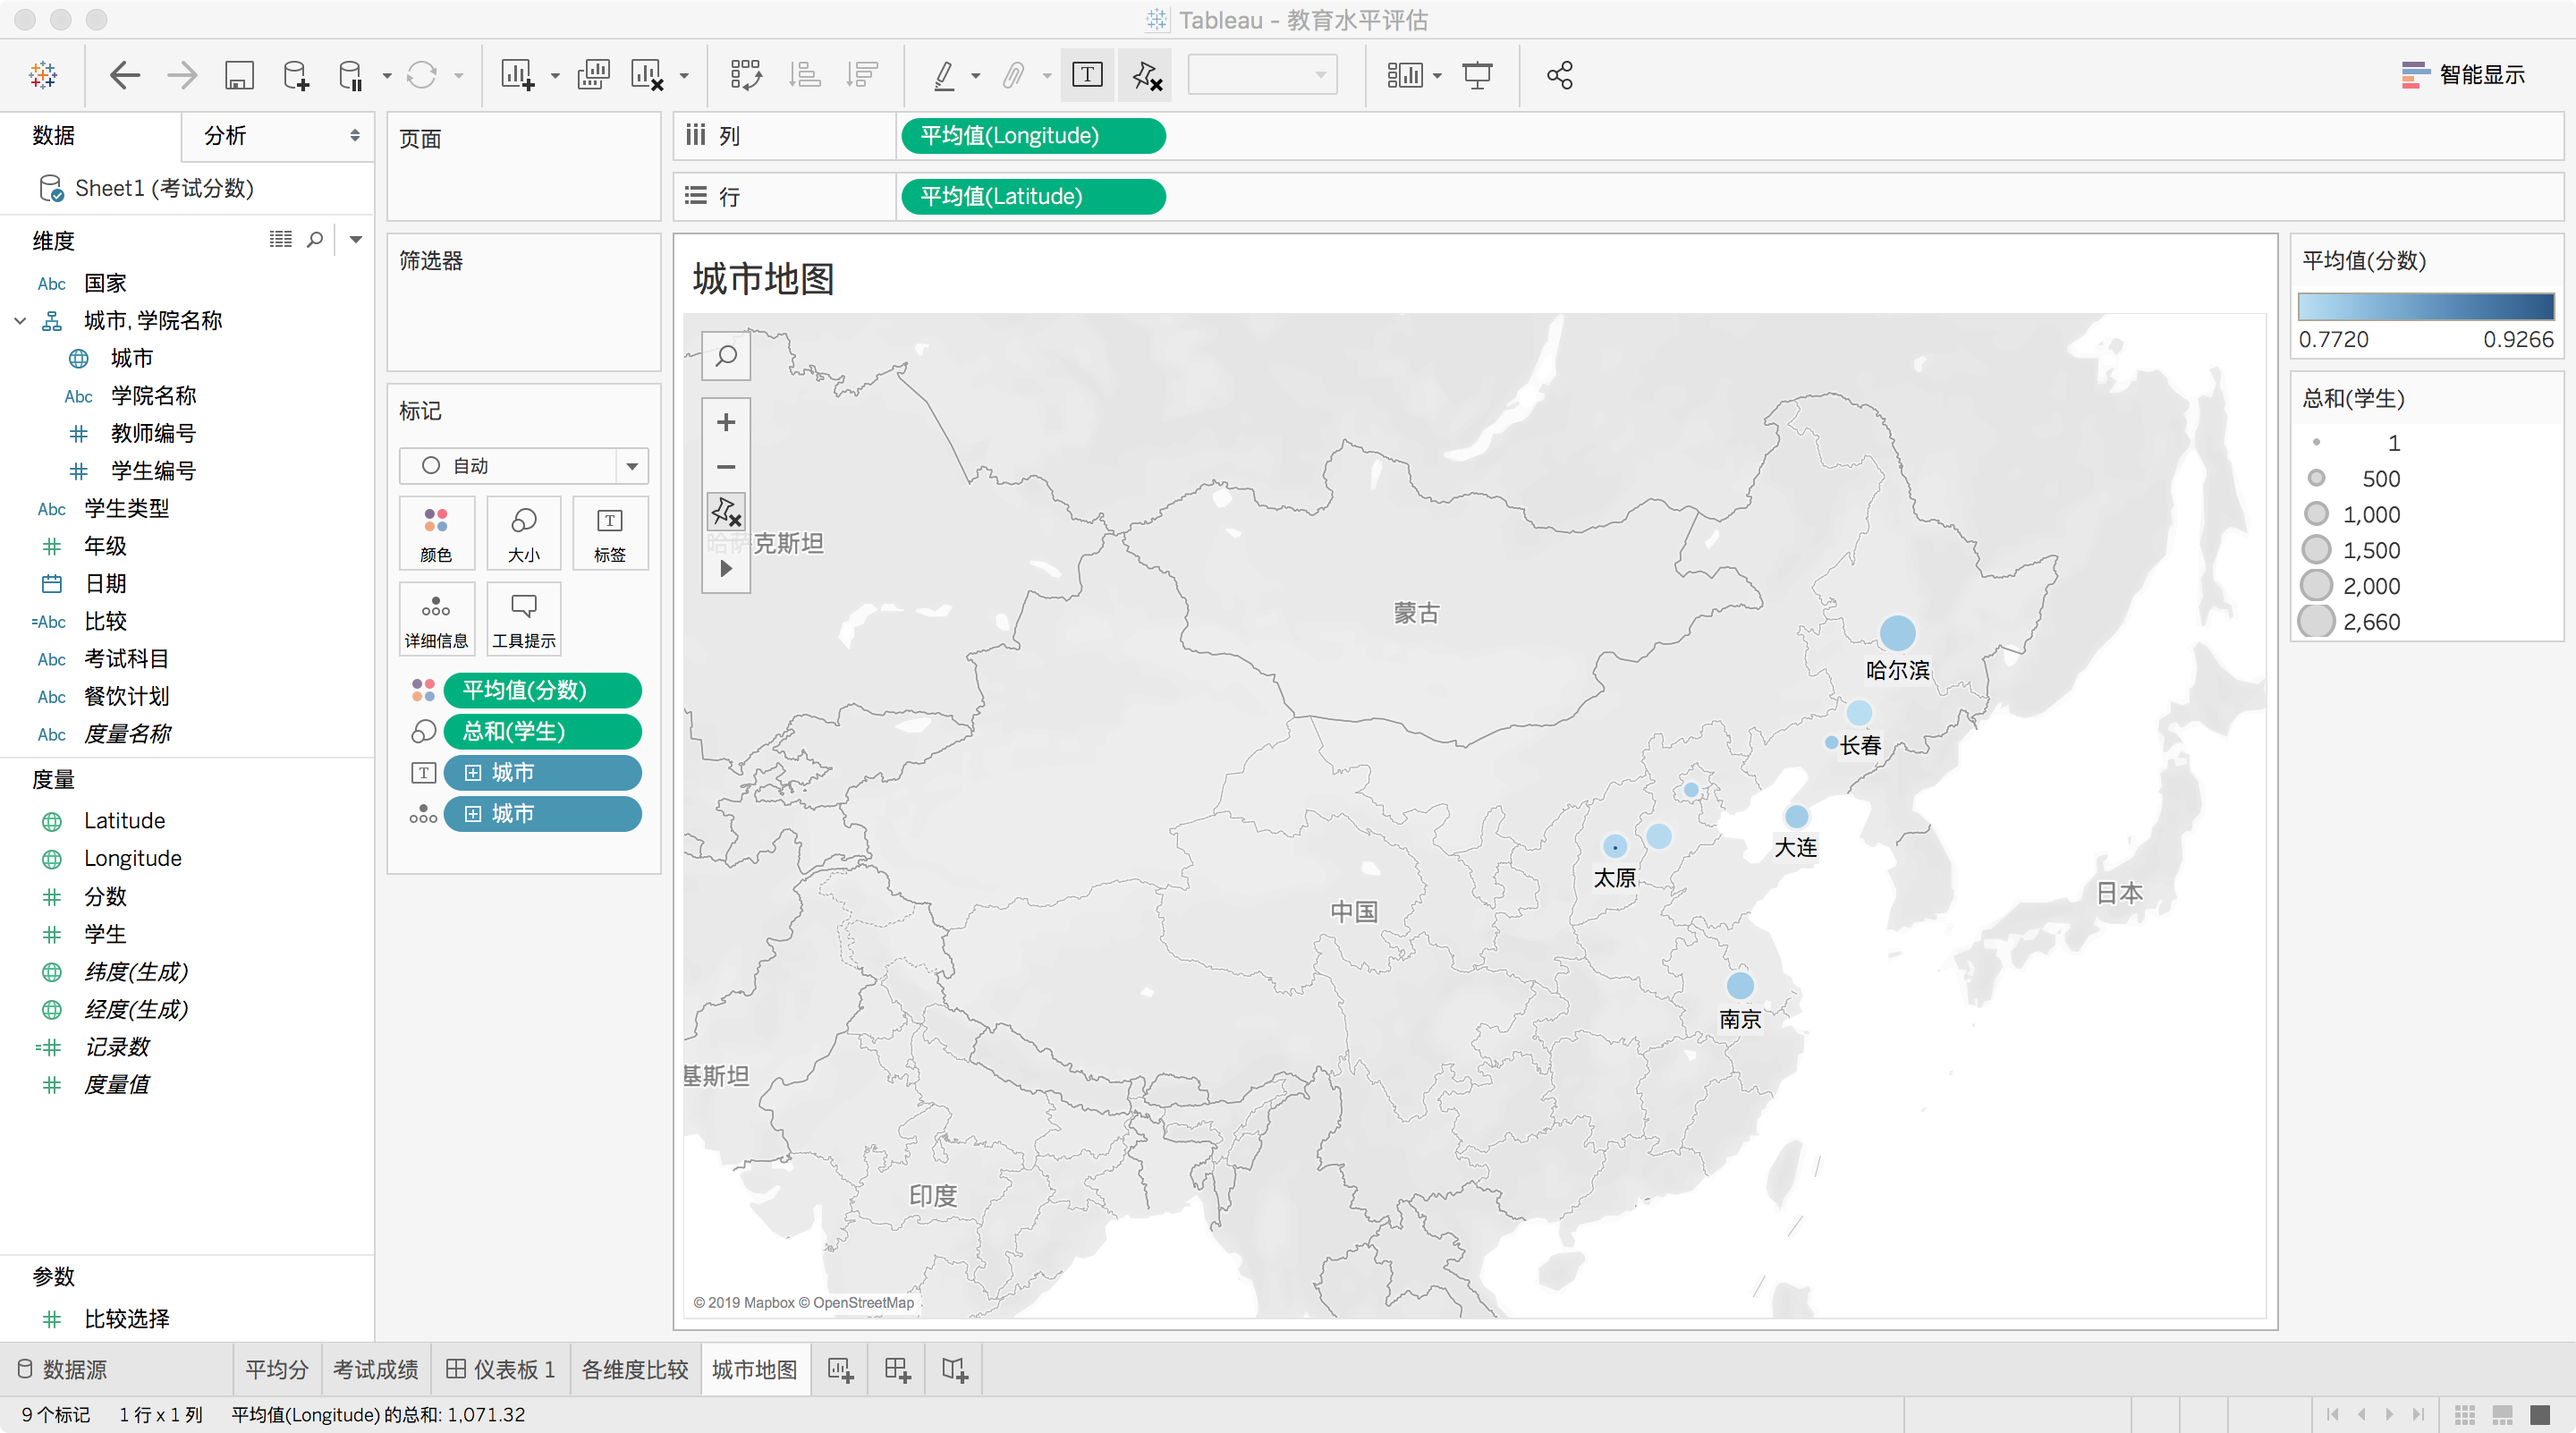Click the 平均值(分数) color gradient legend
The width and height of the screenshot is (2576, 1433).
coord(2425,306)
